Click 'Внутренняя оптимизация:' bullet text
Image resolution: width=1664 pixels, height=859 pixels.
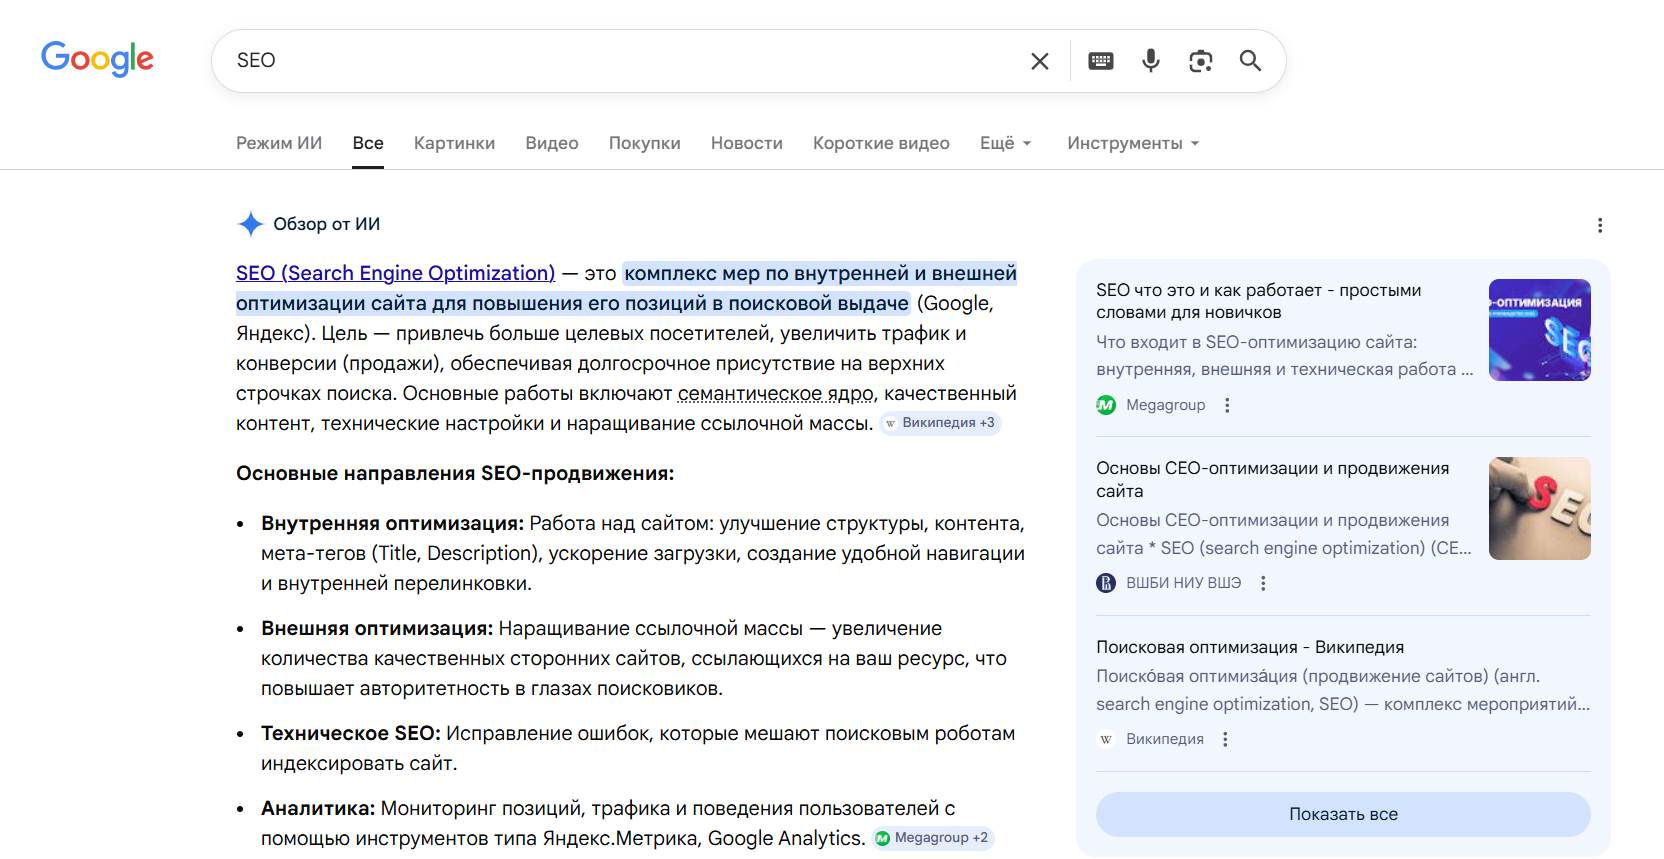[x=392, y=523]
